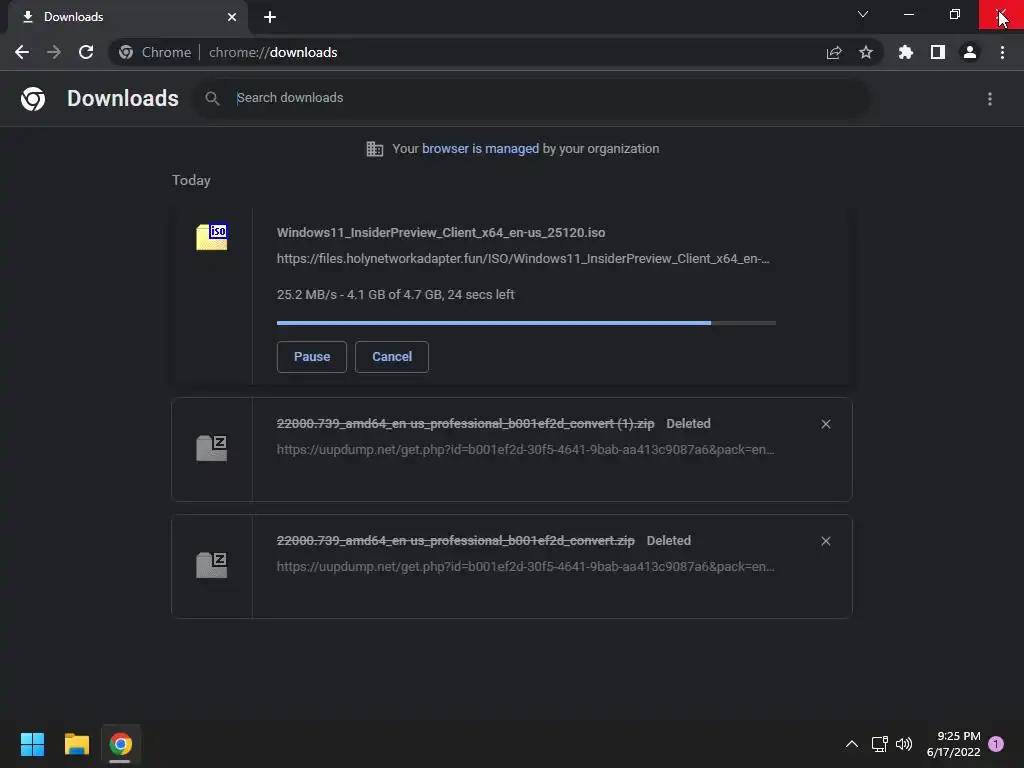Toggle the side panel icon
Screen dimensions: 1024x768
pyautogui.click(x=938, y=52)
